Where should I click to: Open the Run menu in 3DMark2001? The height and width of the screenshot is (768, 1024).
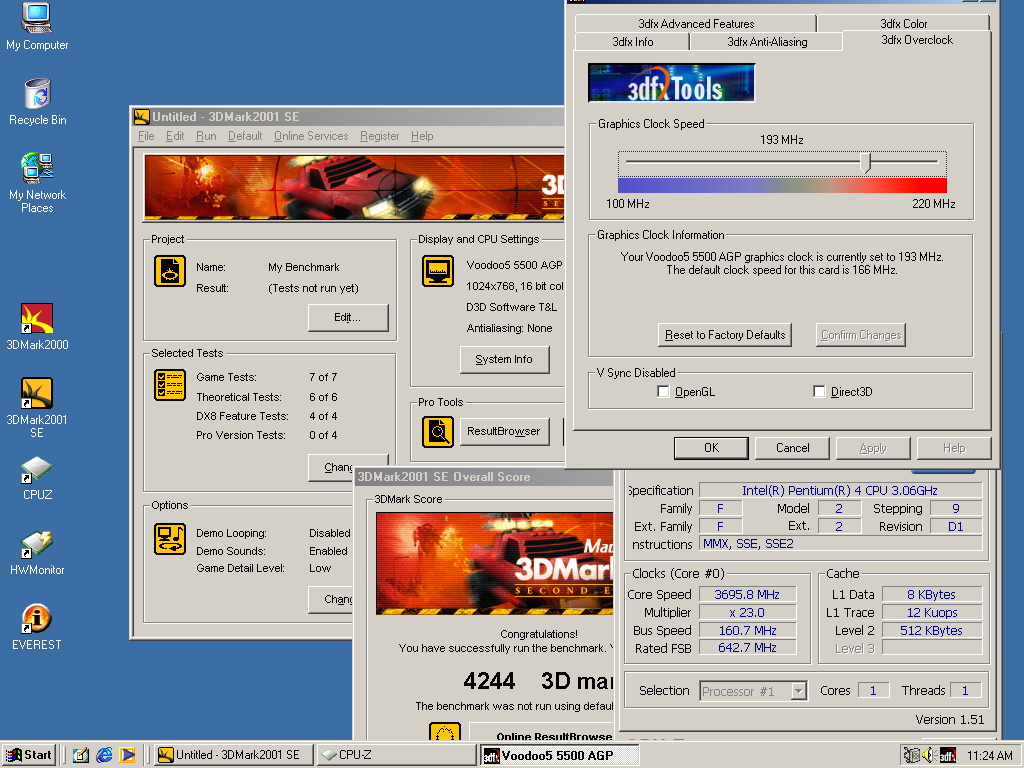[x=206, y=136]
